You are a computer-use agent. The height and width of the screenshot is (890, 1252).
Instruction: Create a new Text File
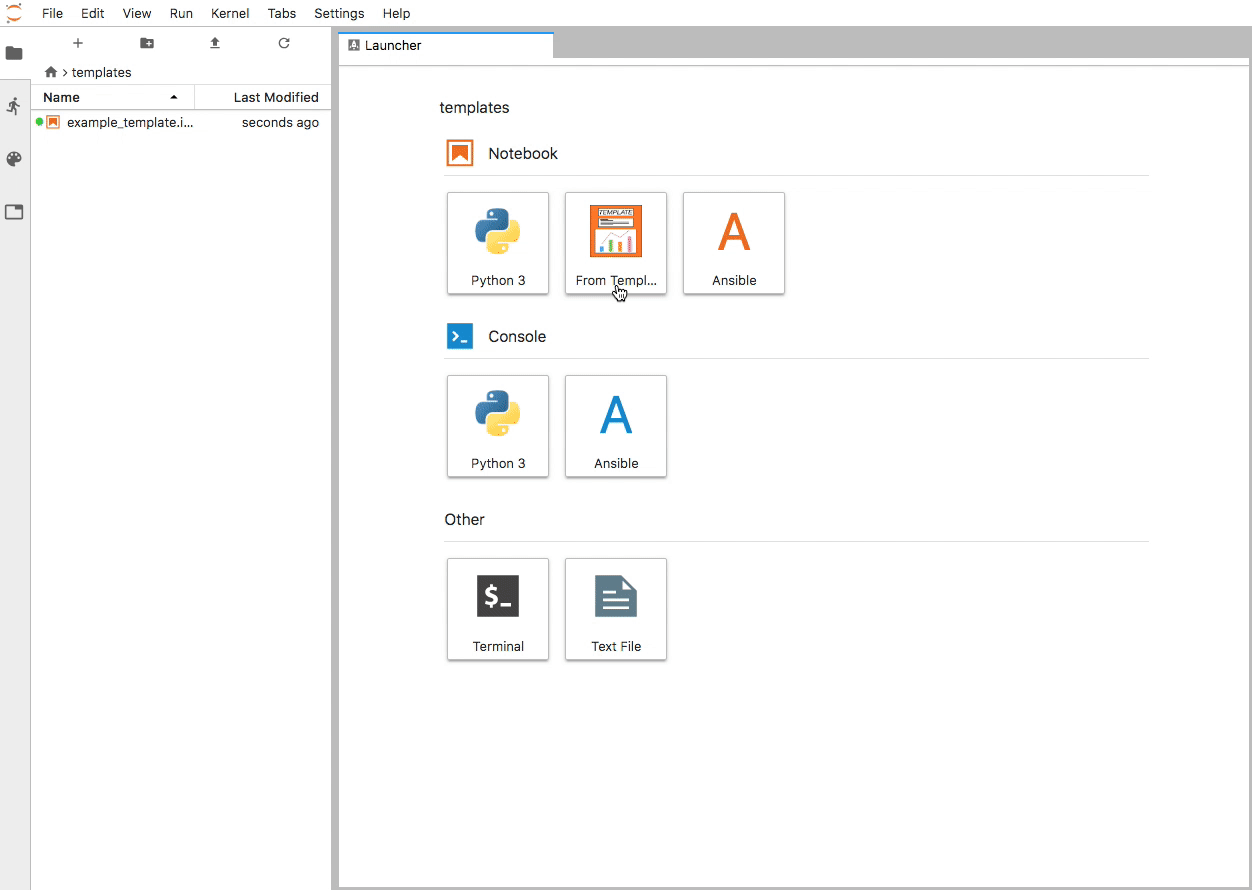click(615, 609)
